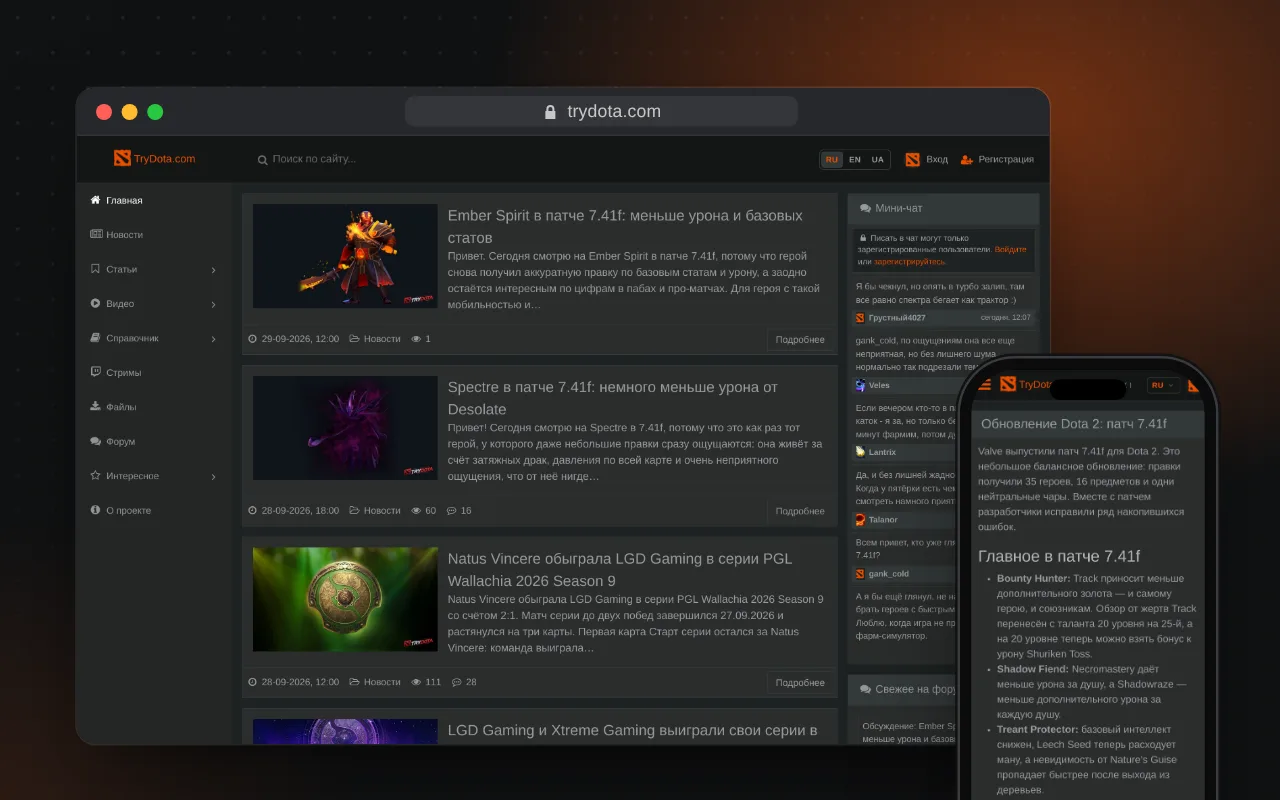Switch the site language to UA

pos(877,160)
